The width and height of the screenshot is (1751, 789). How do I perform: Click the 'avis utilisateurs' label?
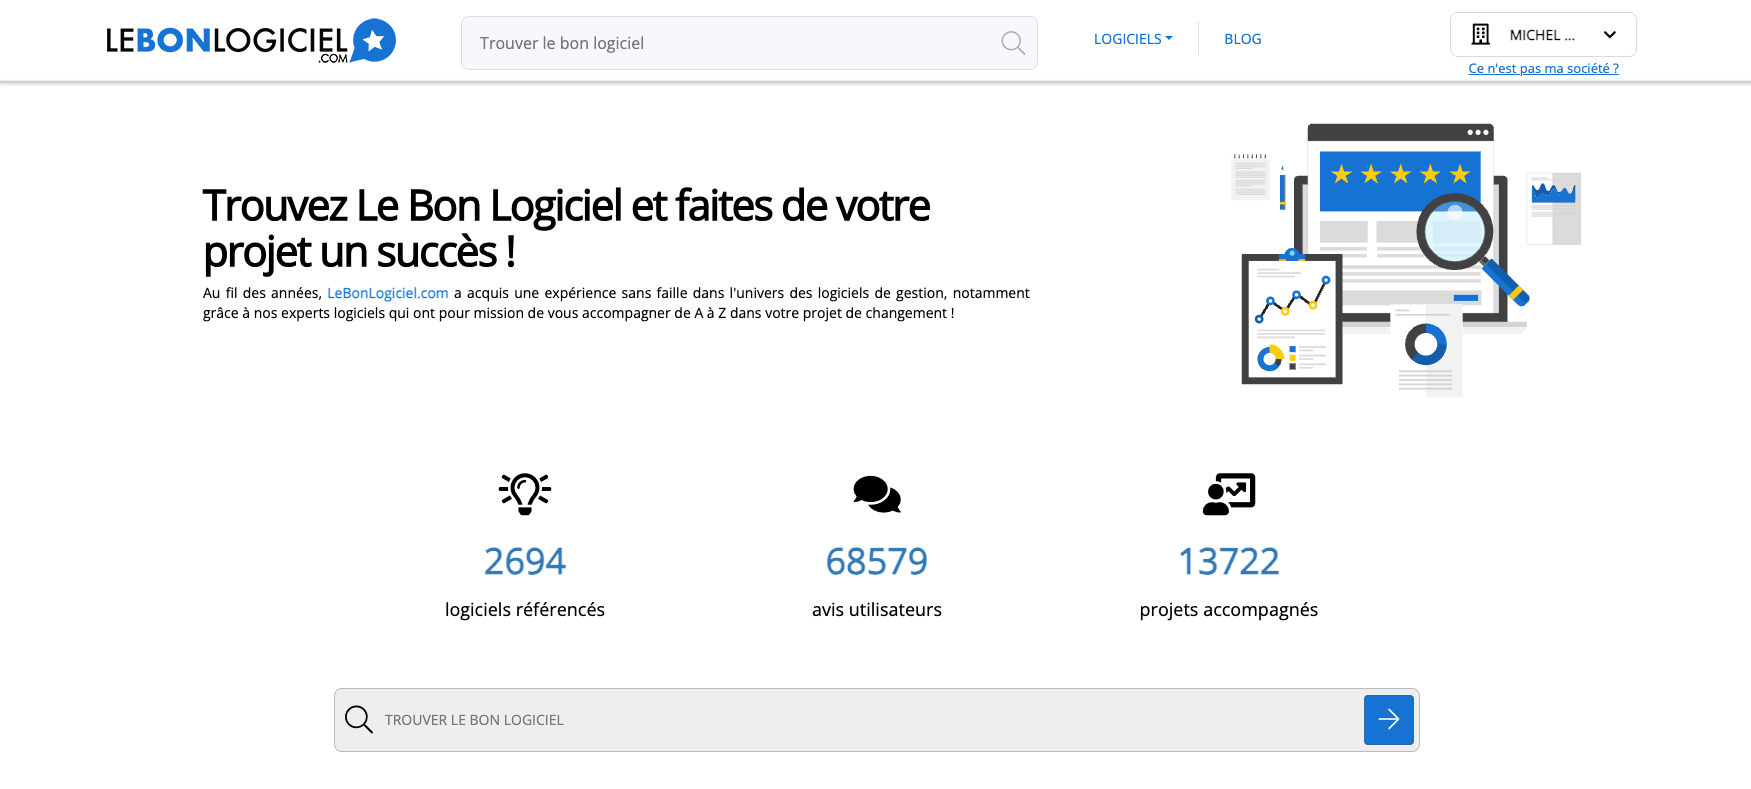(x=877, y=610)
